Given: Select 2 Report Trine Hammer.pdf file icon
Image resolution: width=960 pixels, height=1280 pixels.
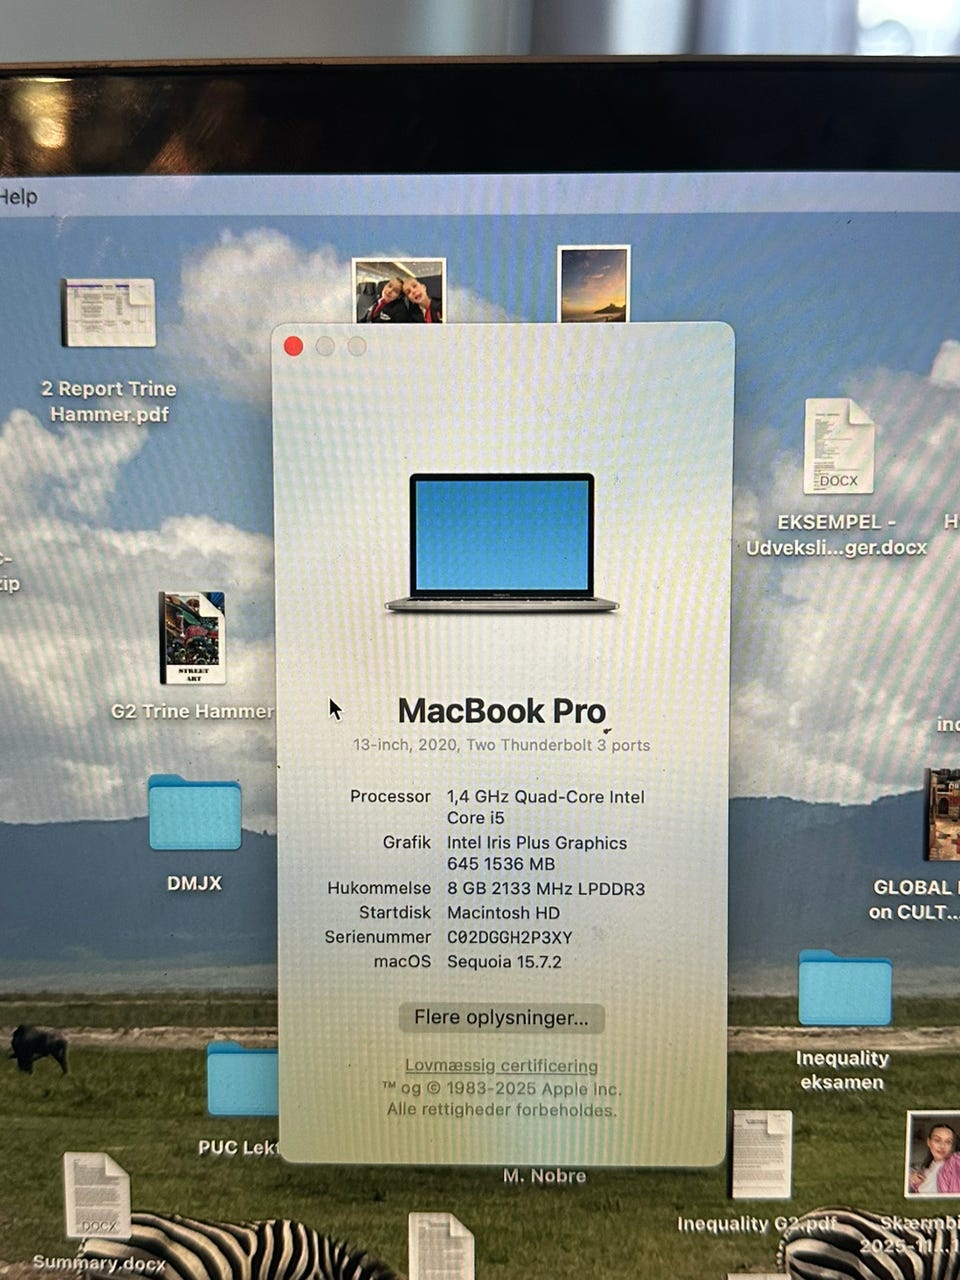Looking at the screenshot, I should click(109, 313).
